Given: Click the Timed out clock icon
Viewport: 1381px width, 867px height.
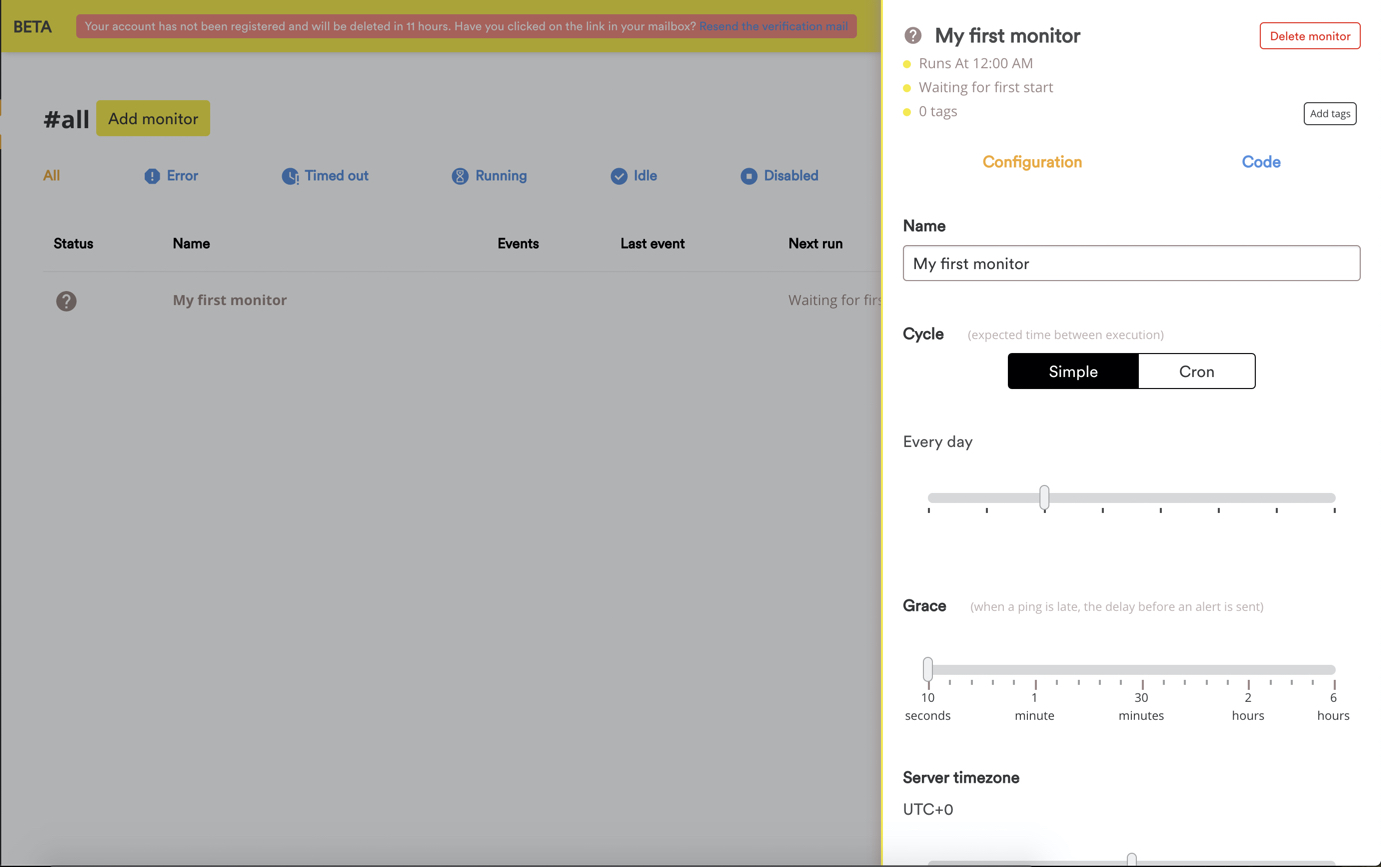Looking at the screenshot, I should tap(290, 176).
